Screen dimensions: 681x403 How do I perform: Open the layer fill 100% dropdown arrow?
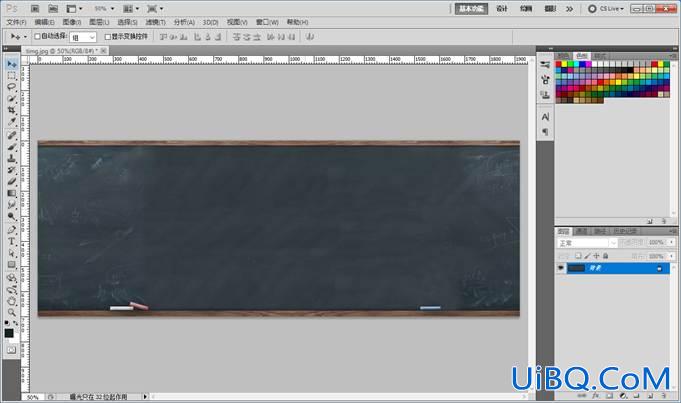click(672, 256)
